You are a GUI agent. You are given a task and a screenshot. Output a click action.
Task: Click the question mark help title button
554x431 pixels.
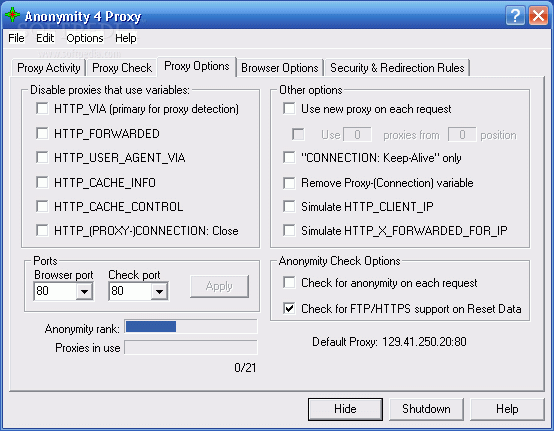click(x=515, y=16)
